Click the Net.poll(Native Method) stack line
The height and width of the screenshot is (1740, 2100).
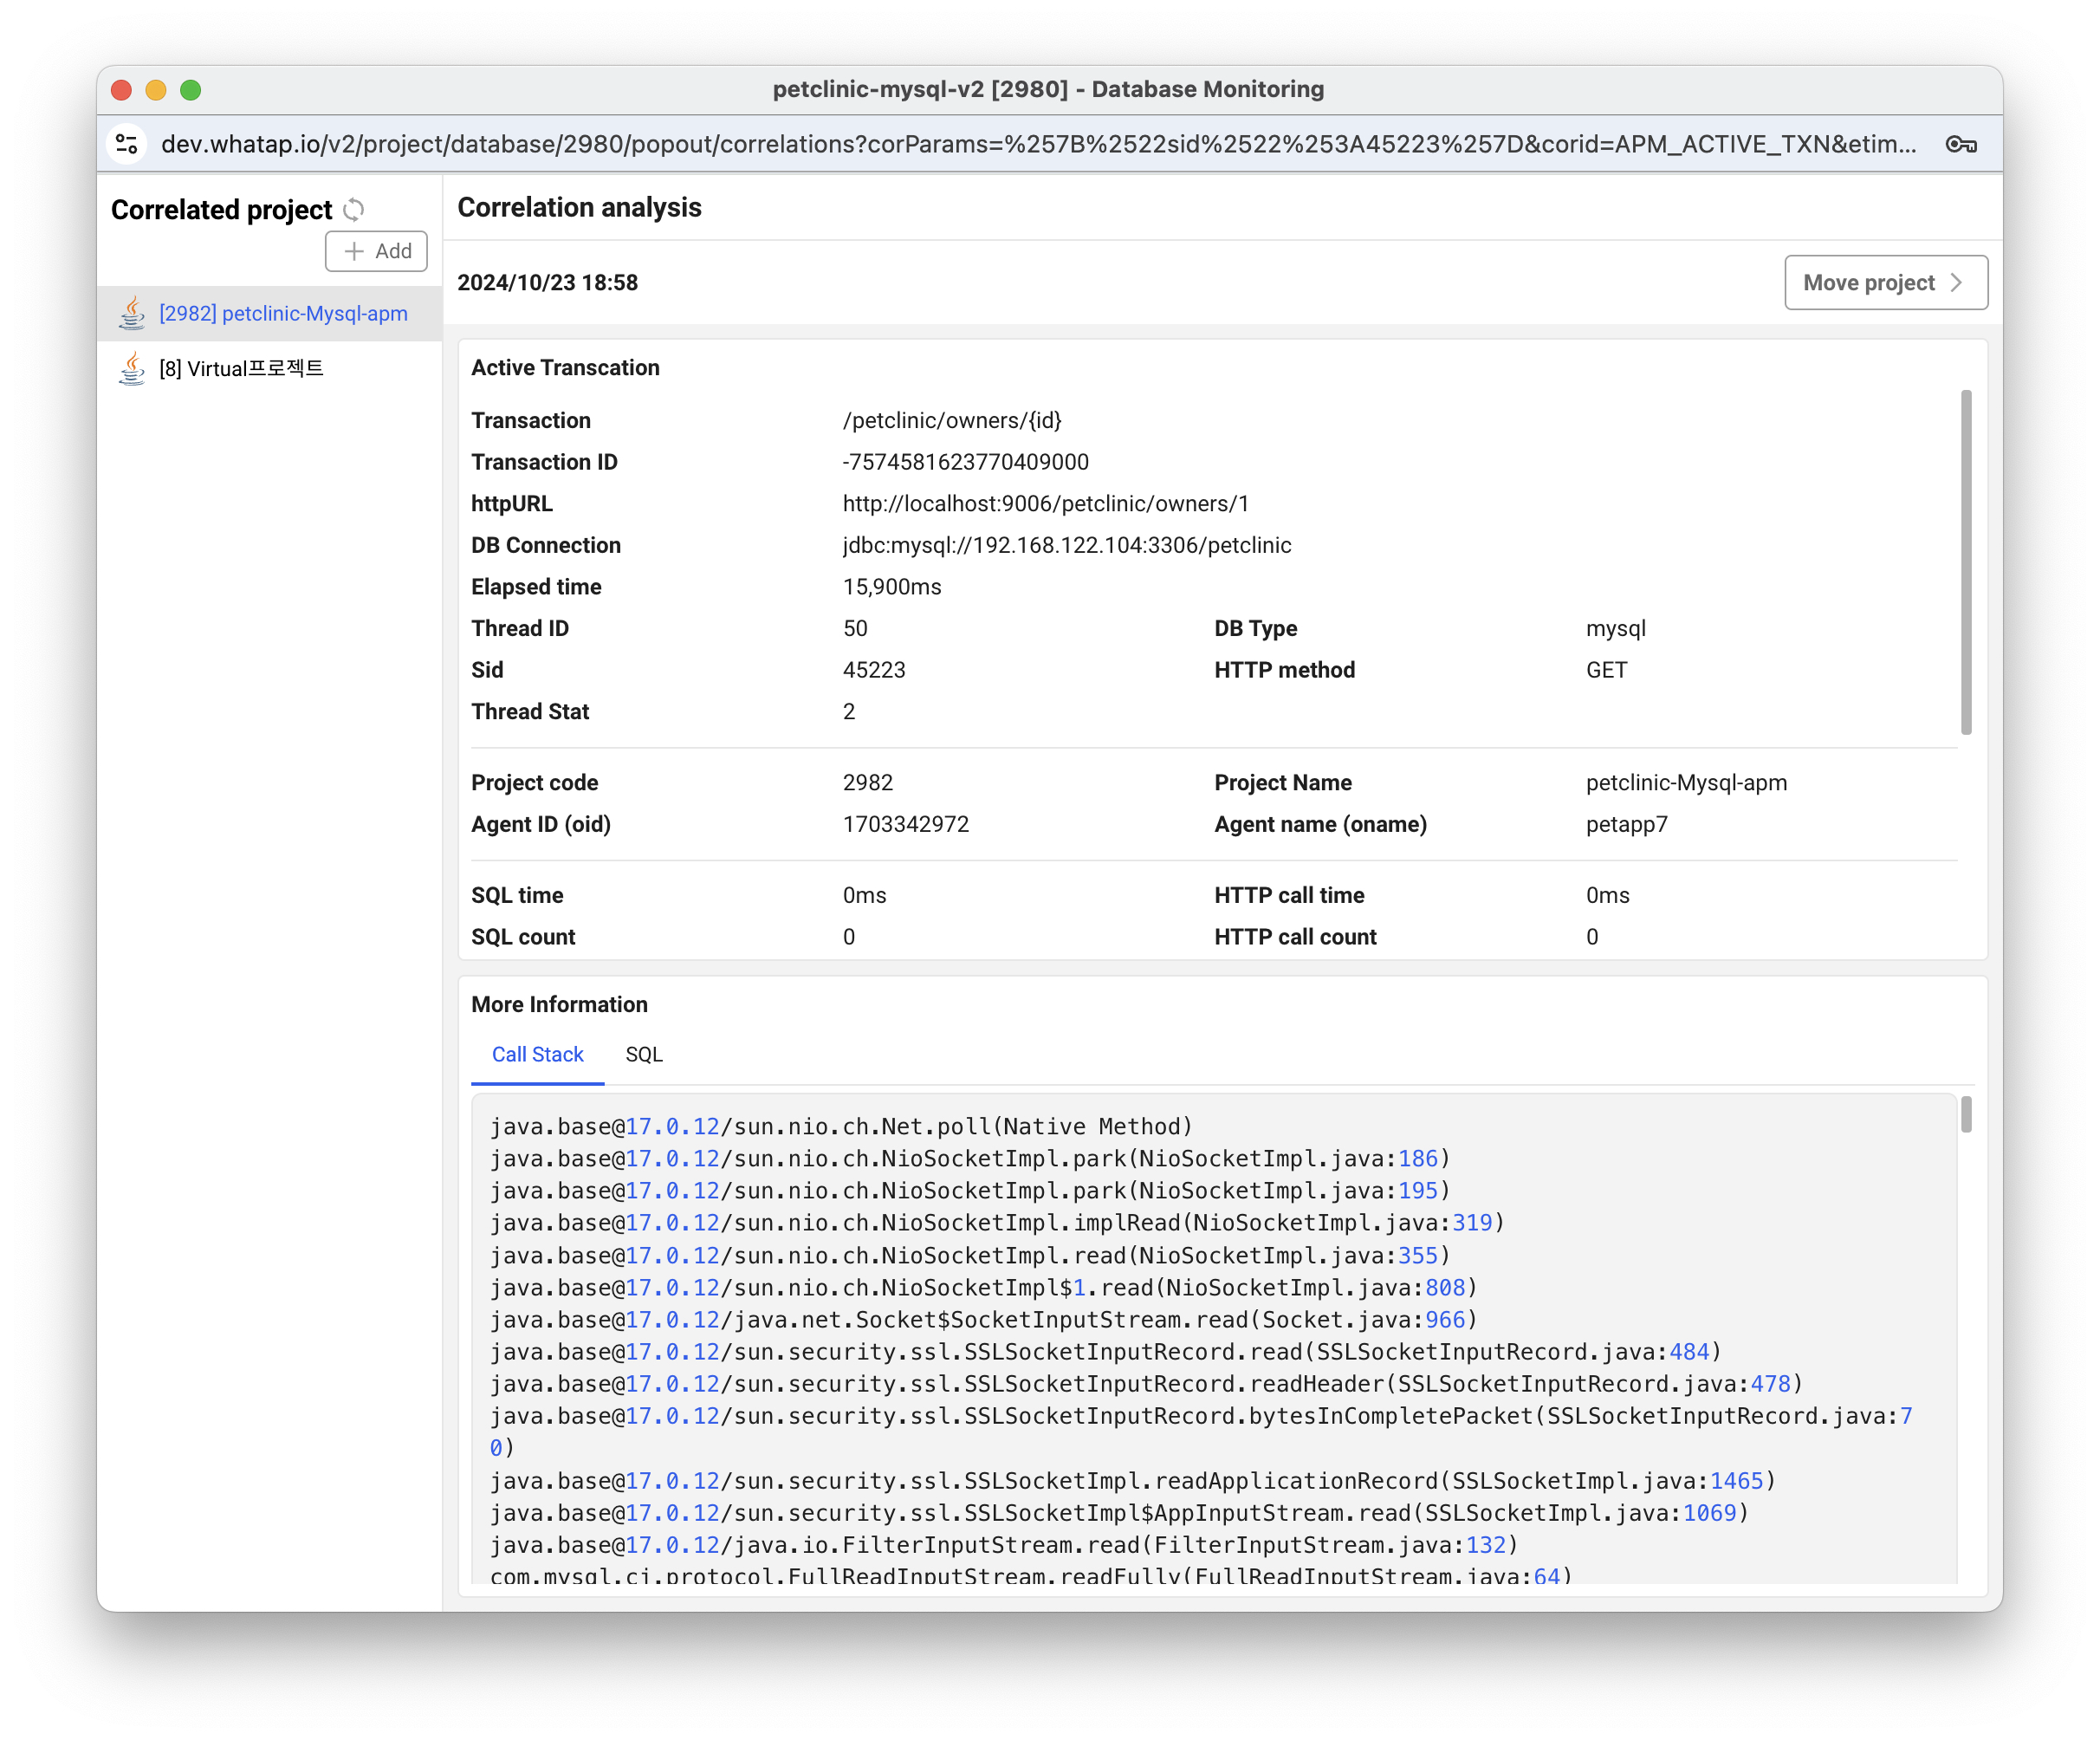click(x=841, y=1126)
